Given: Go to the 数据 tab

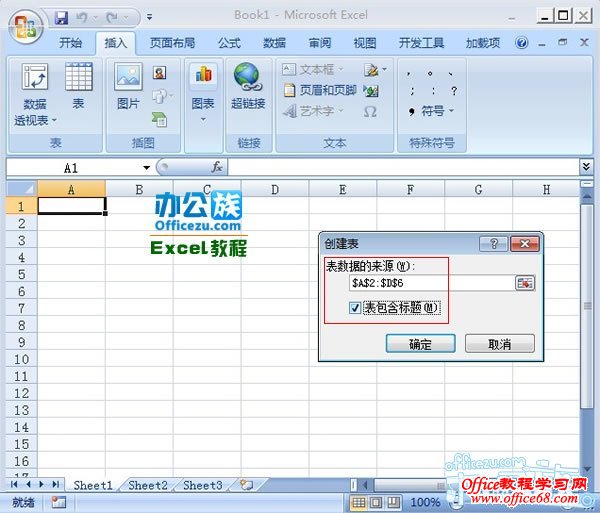Looking at the screenshot, I should pos(274,43).
